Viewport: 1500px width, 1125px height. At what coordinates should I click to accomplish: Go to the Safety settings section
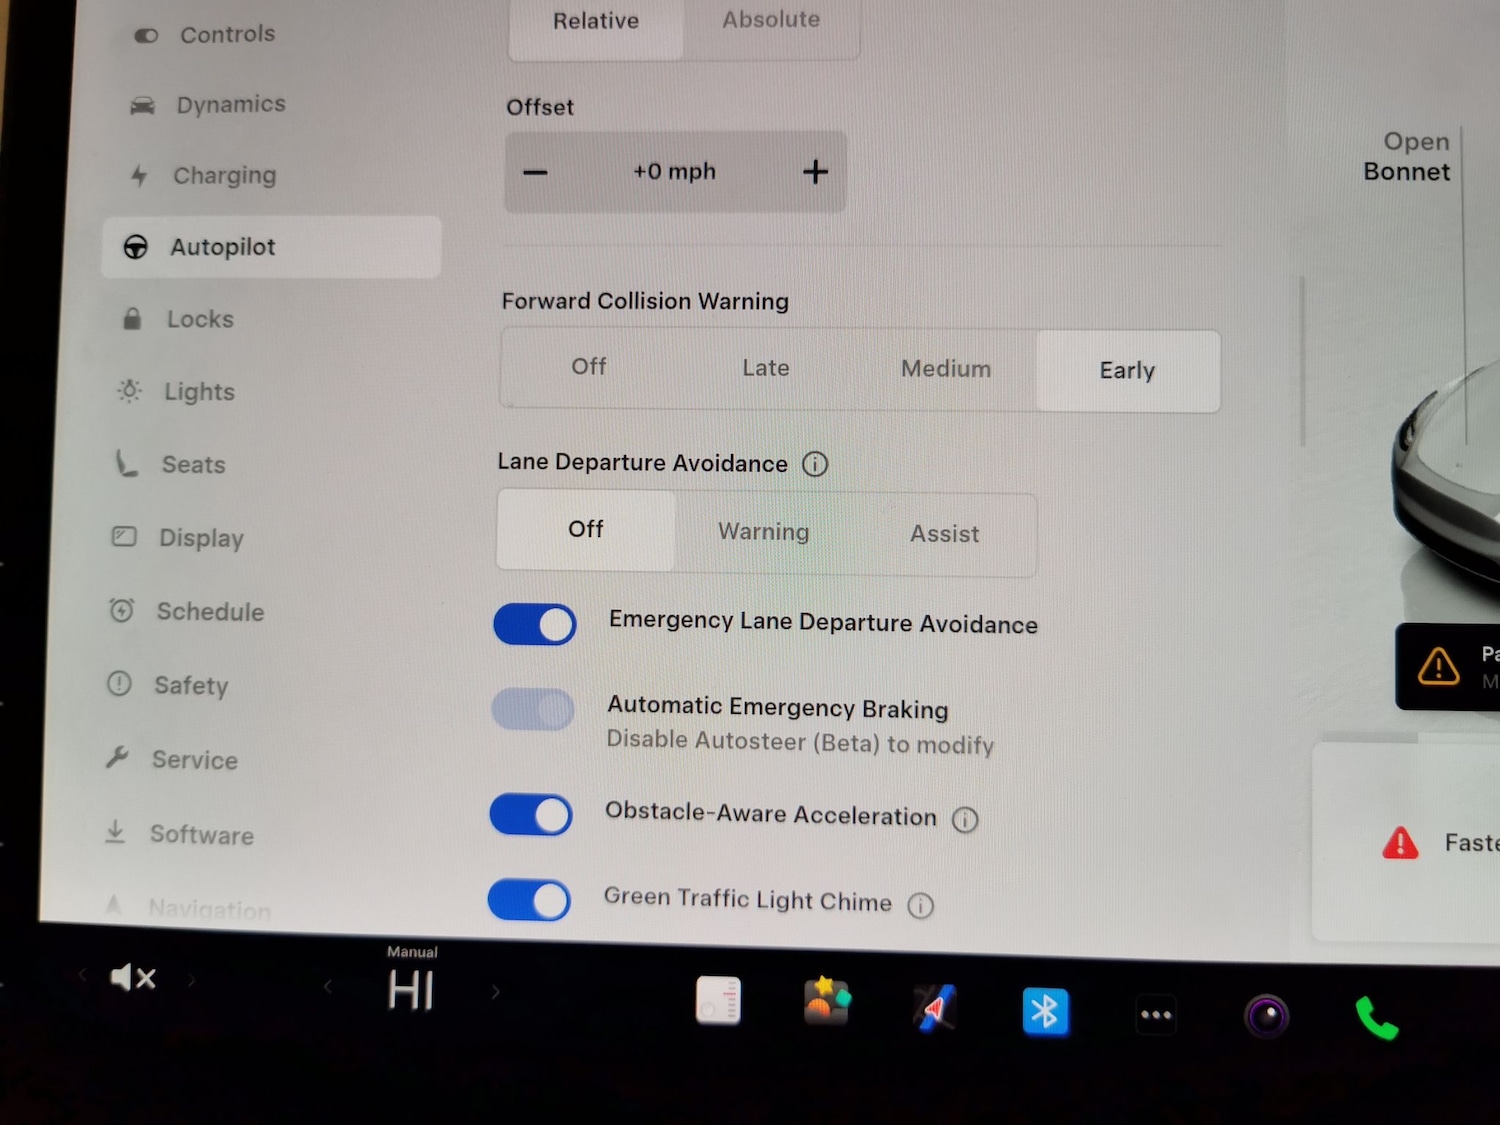pyautogui.click(x=190, y=686)
